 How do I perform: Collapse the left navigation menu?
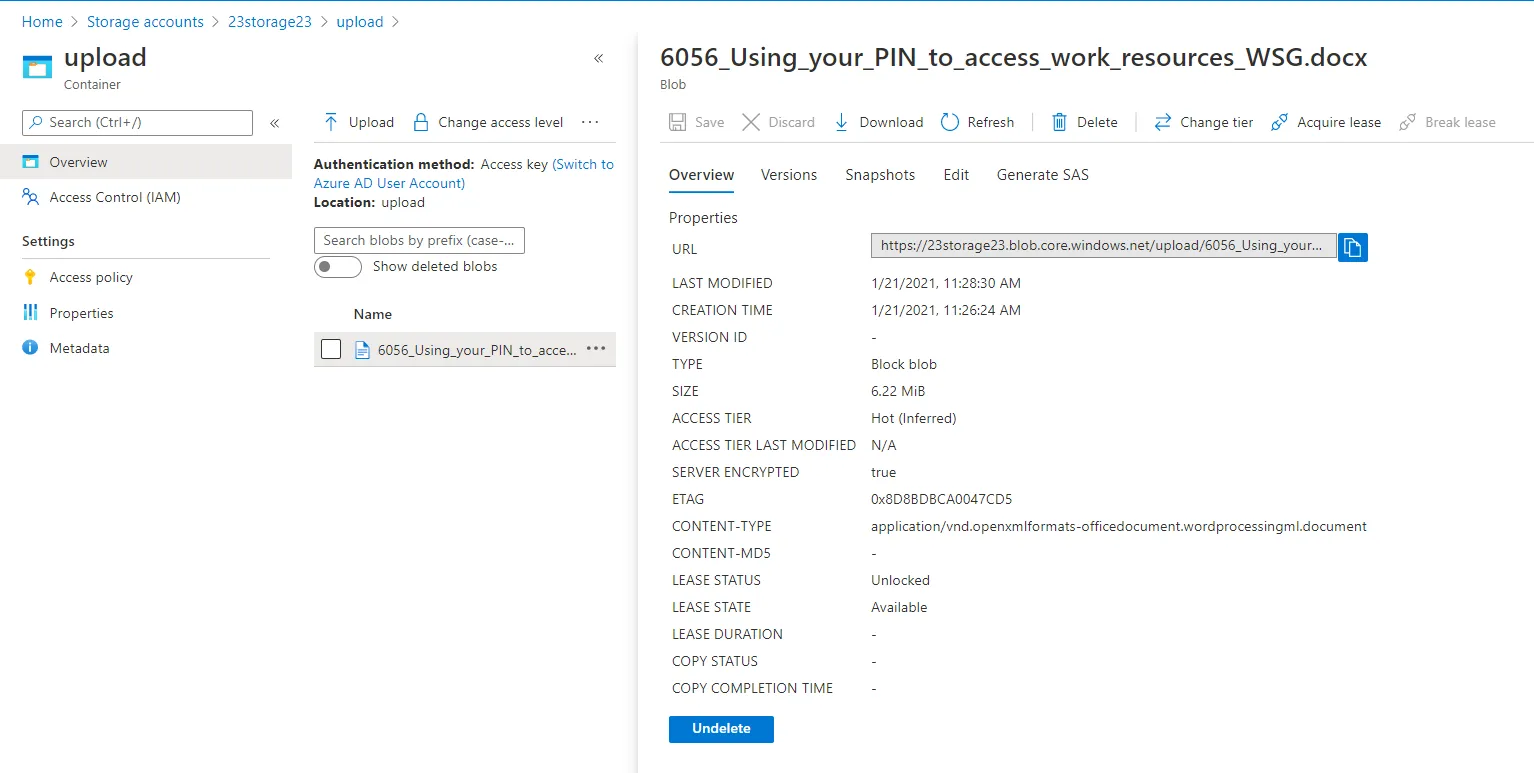pyautogui.click(x=274, y=123)
